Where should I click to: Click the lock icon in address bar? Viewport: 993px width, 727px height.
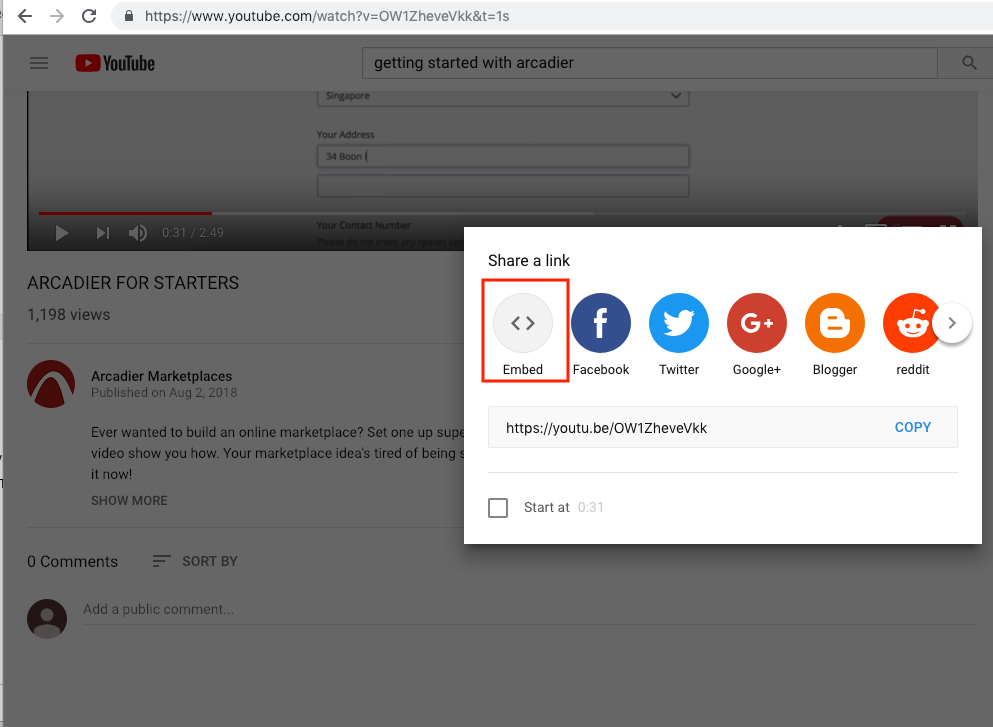pyautogui.click(x=129, y=16)
